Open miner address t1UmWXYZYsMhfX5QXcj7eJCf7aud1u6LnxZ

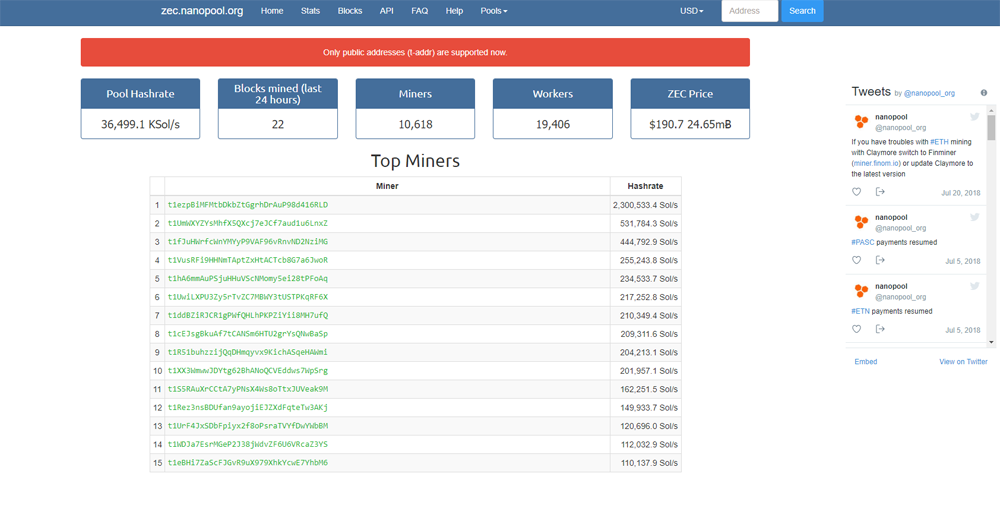(x=247, y=223)
